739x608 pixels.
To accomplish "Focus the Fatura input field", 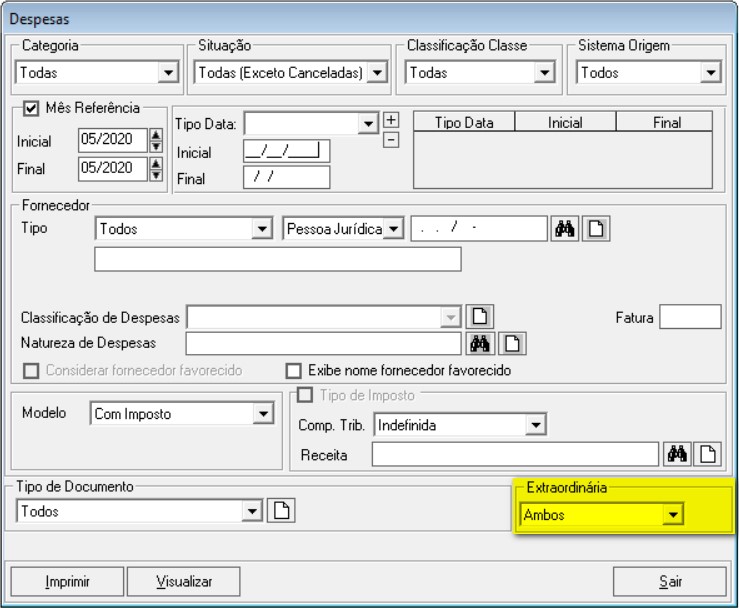I will click(690, 316).
